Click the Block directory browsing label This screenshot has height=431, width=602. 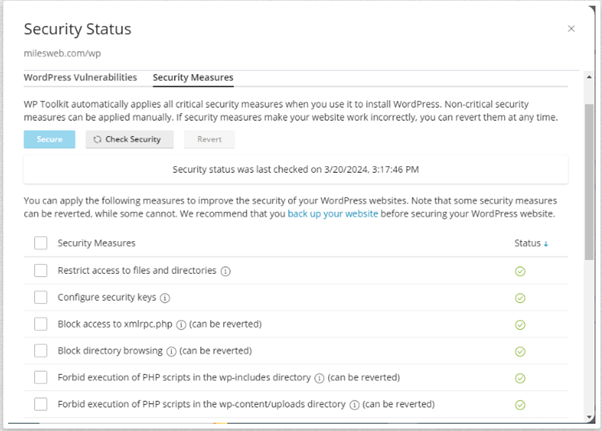click(110, 351)
